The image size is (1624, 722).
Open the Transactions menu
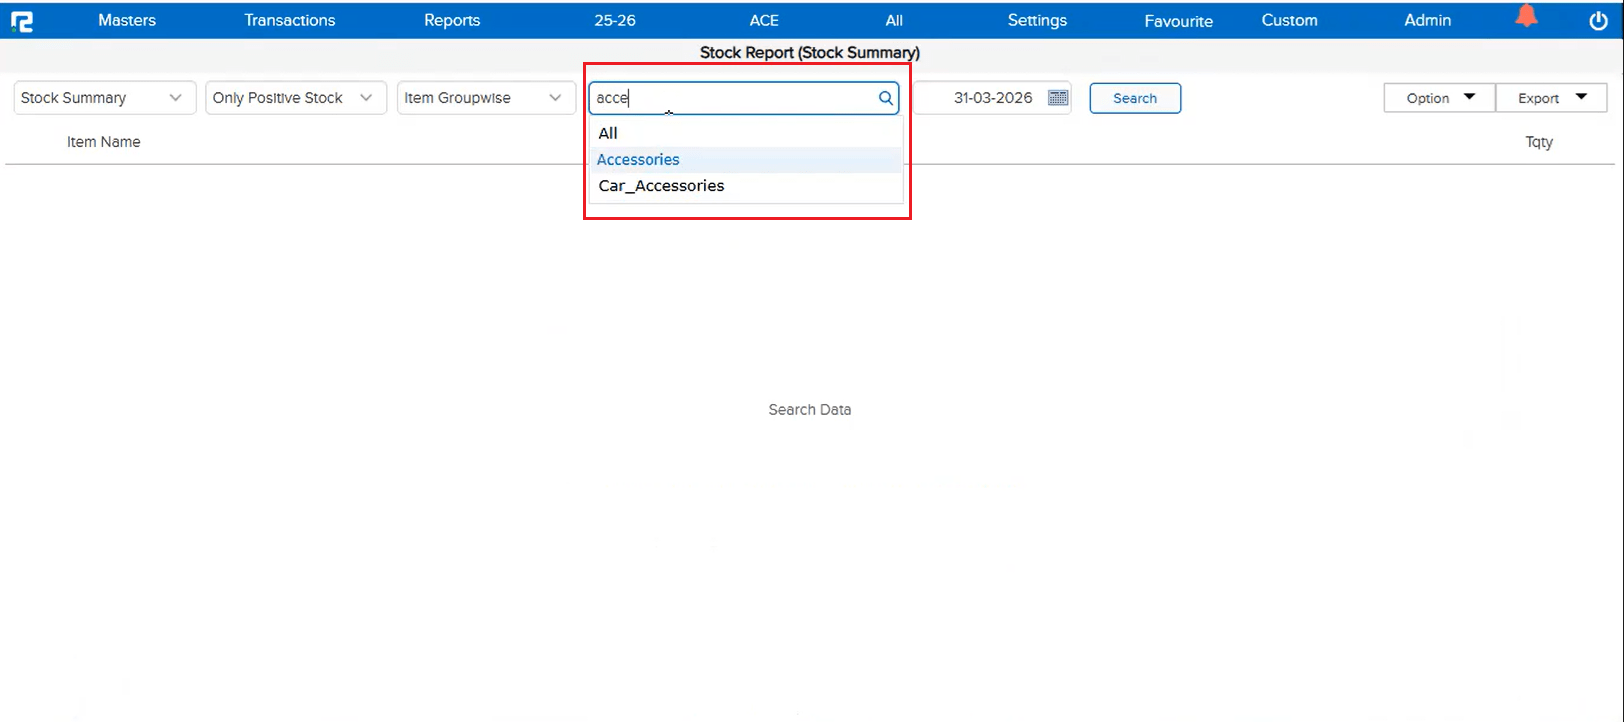(x=290, y=20)
